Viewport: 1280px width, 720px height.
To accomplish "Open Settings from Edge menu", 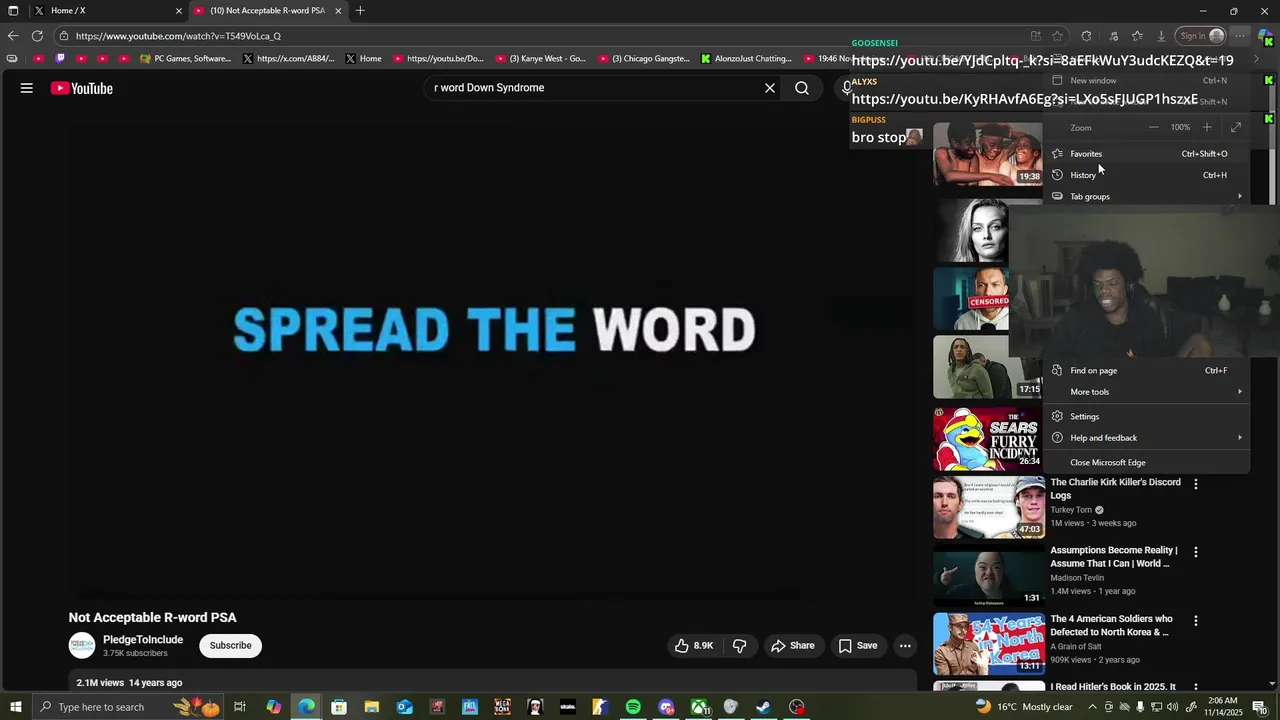I will click(1146, 417).
